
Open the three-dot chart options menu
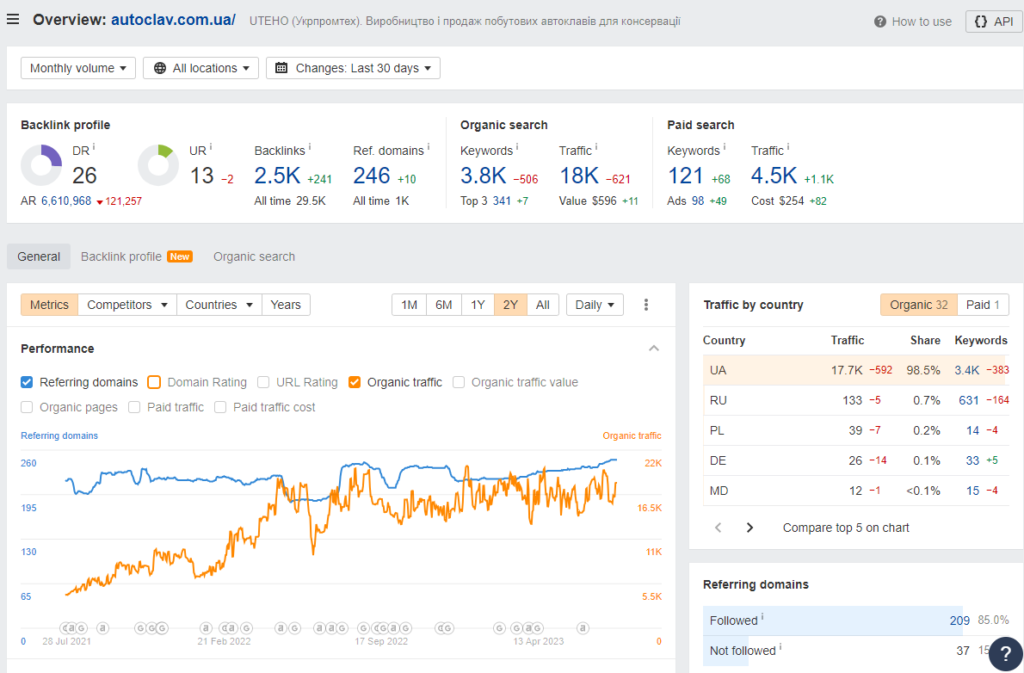646,305
